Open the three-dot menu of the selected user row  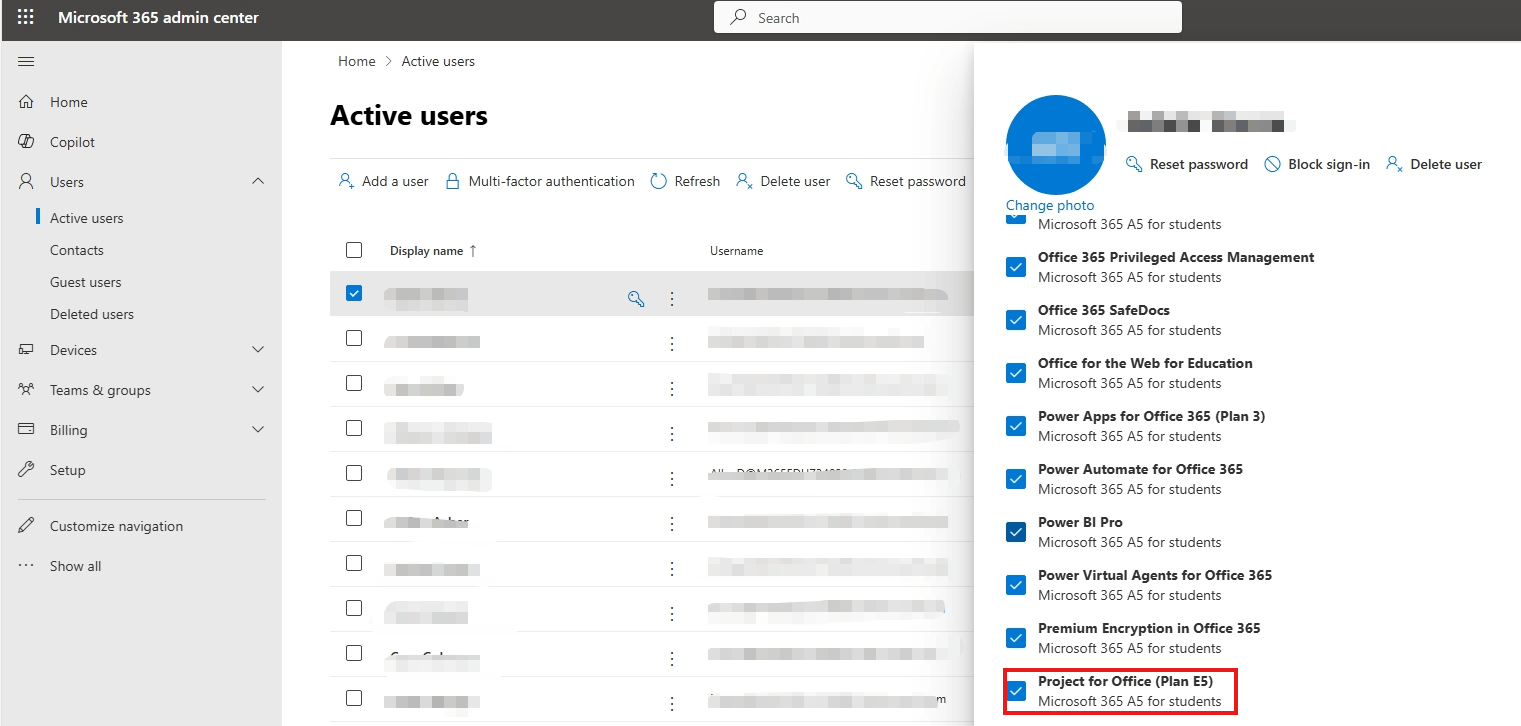(x=672, y=298)
